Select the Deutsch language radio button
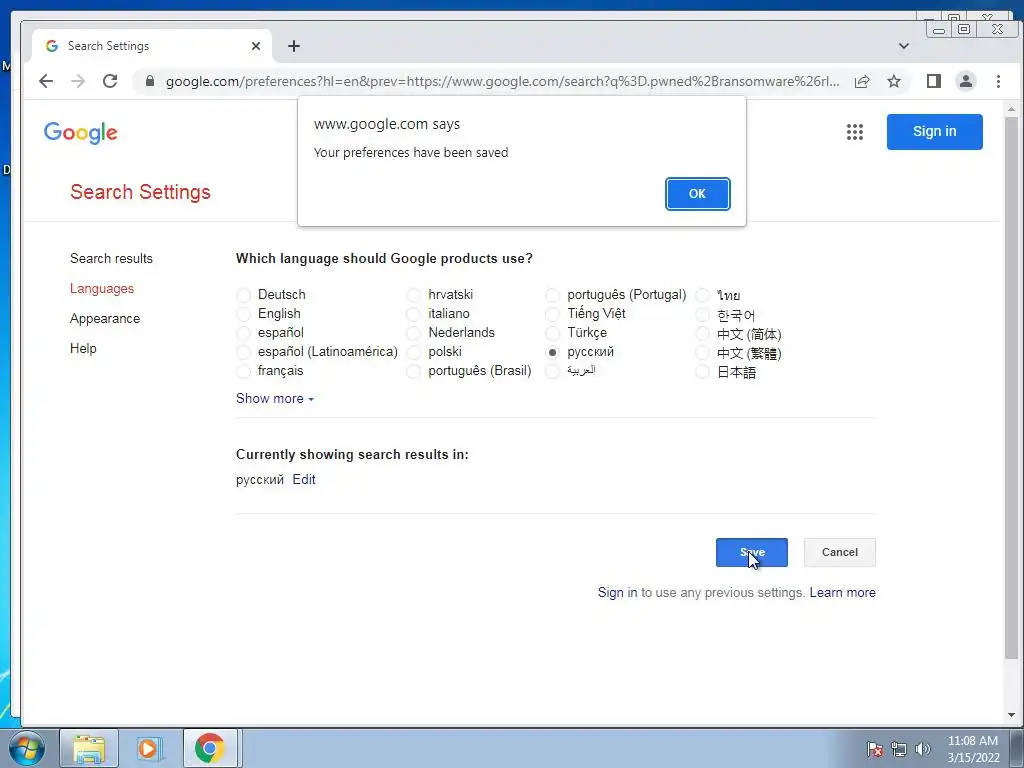Screen dimensions: 1024x768 (x=244, y=295)
